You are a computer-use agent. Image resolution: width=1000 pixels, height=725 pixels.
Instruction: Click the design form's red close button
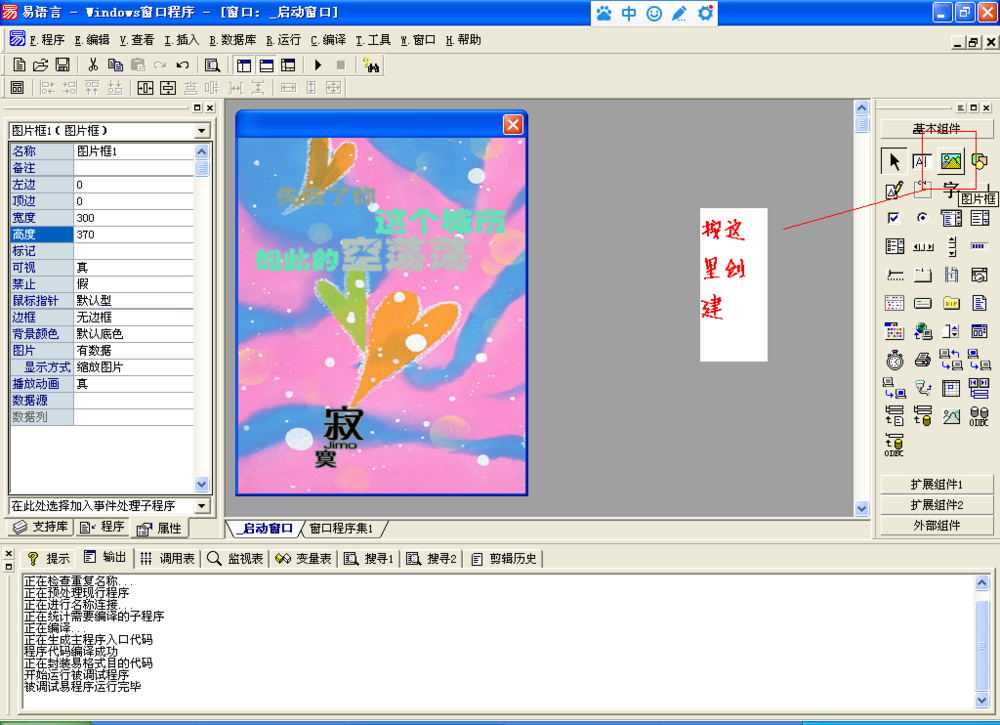coord(513,124)
